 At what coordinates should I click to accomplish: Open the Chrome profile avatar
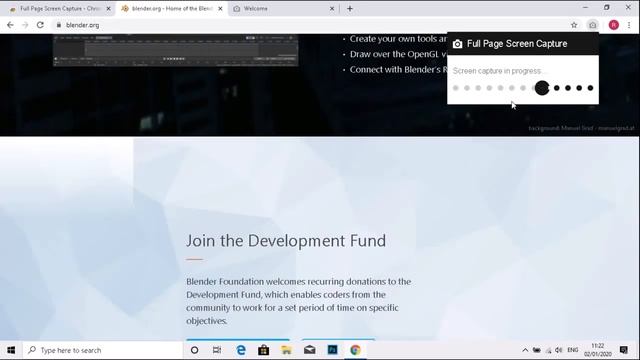tap(613, 25)
